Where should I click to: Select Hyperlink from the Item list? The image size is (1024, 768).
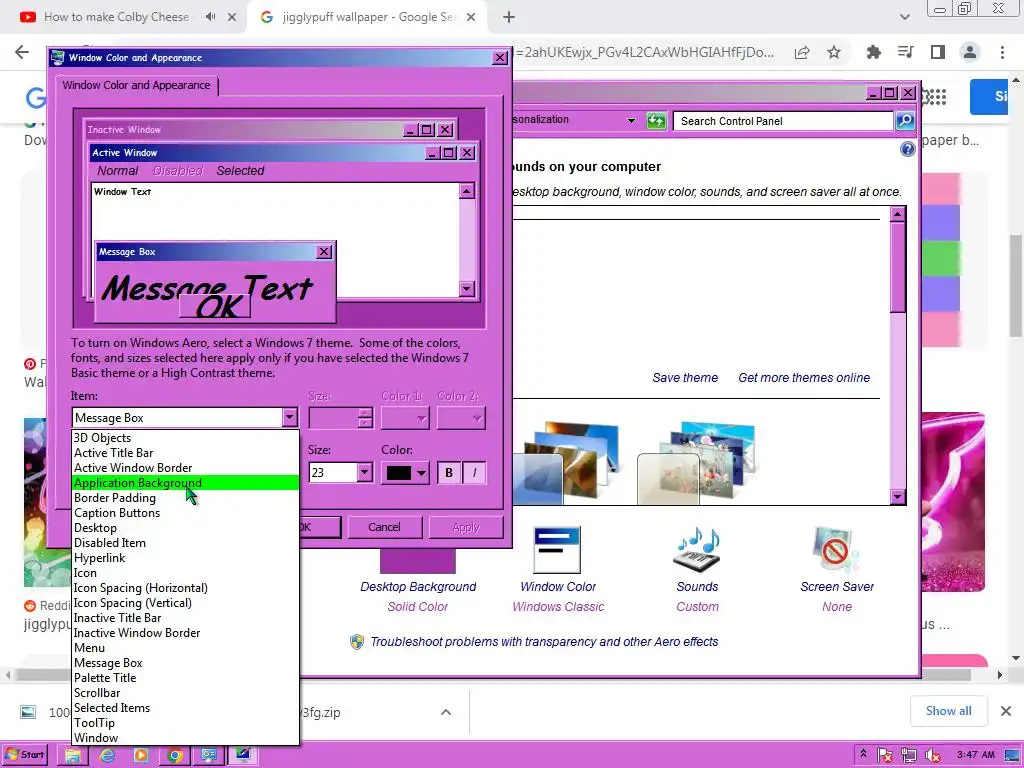[185, 558]
